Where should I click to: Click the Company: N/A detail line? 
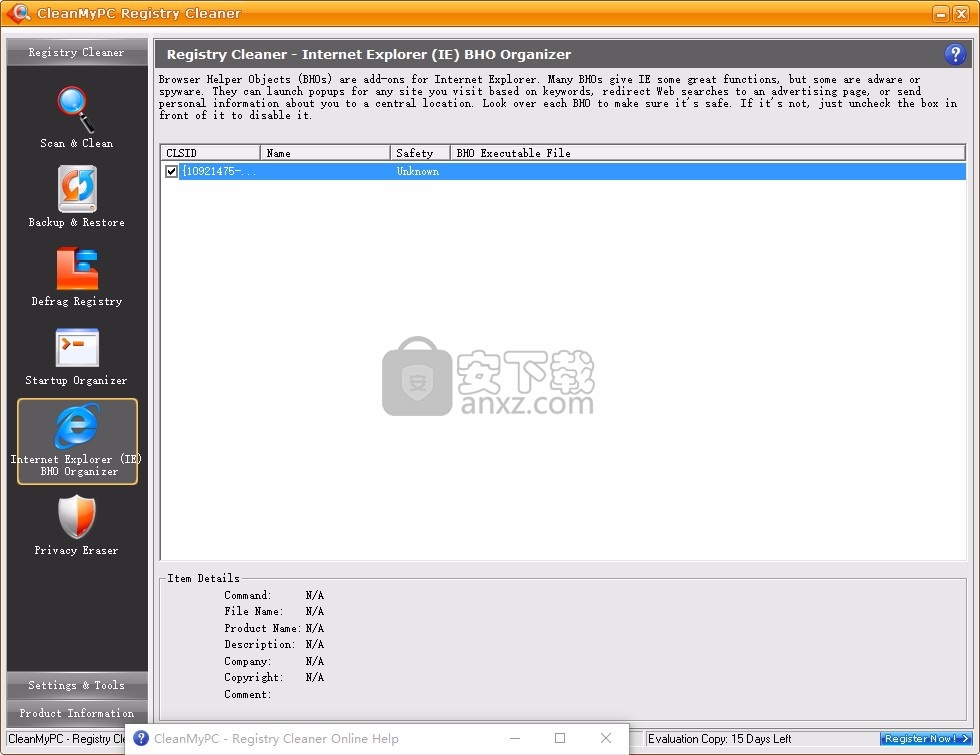(x=274, y=661)
